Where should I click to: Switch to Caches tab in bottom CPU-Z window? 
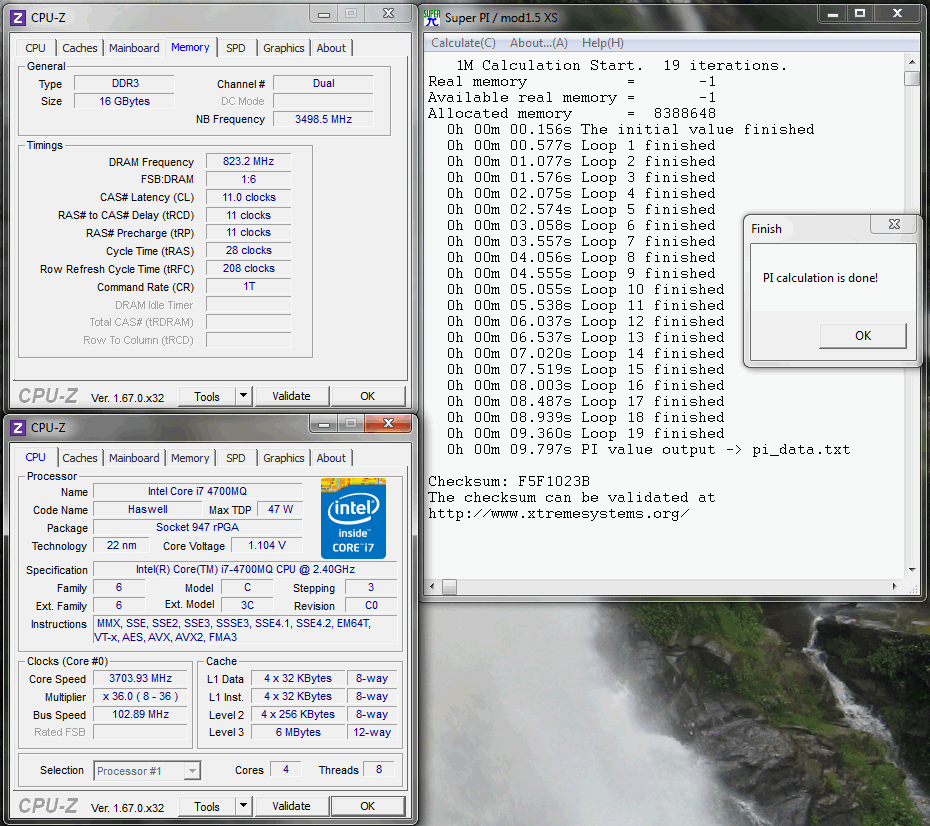[x=79, y=458]
